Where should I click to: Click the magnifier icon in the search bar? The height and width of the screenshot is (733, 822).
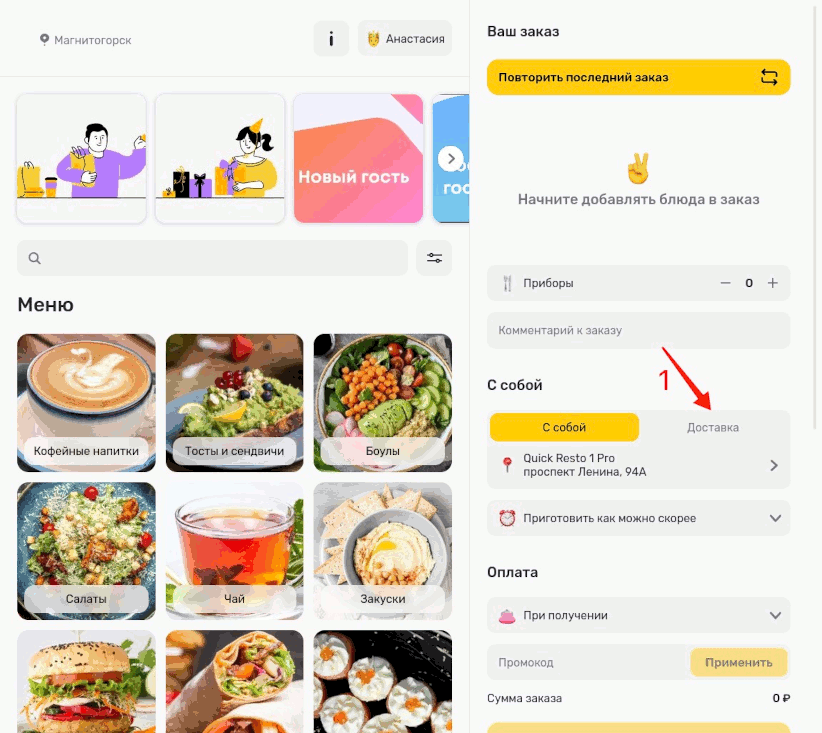(x=35, y=258)
